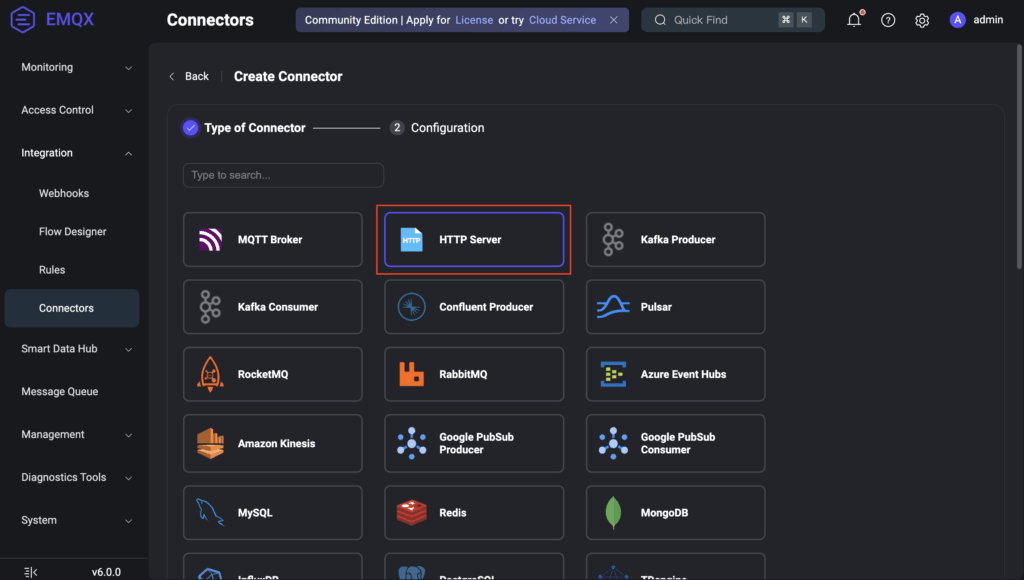
Task: Select the Kafka Producer connector card
Action: [x=675, y=240]
